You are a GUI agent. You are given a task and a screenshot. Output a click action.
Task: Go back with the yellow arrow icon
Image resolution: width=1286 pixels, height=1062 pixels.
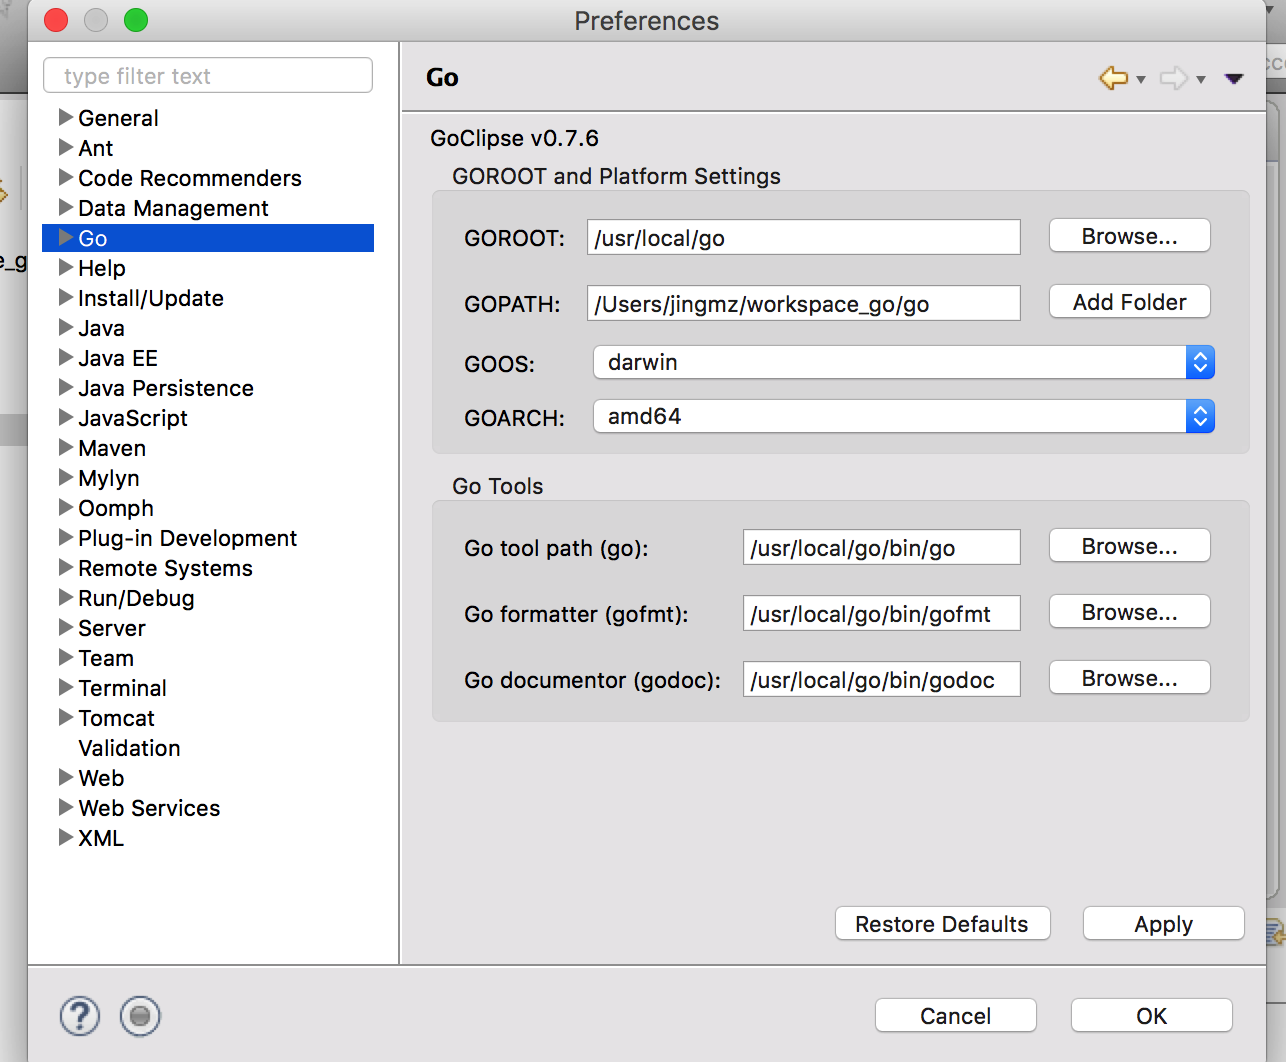pyautogui.click(x=1113, y=78)
